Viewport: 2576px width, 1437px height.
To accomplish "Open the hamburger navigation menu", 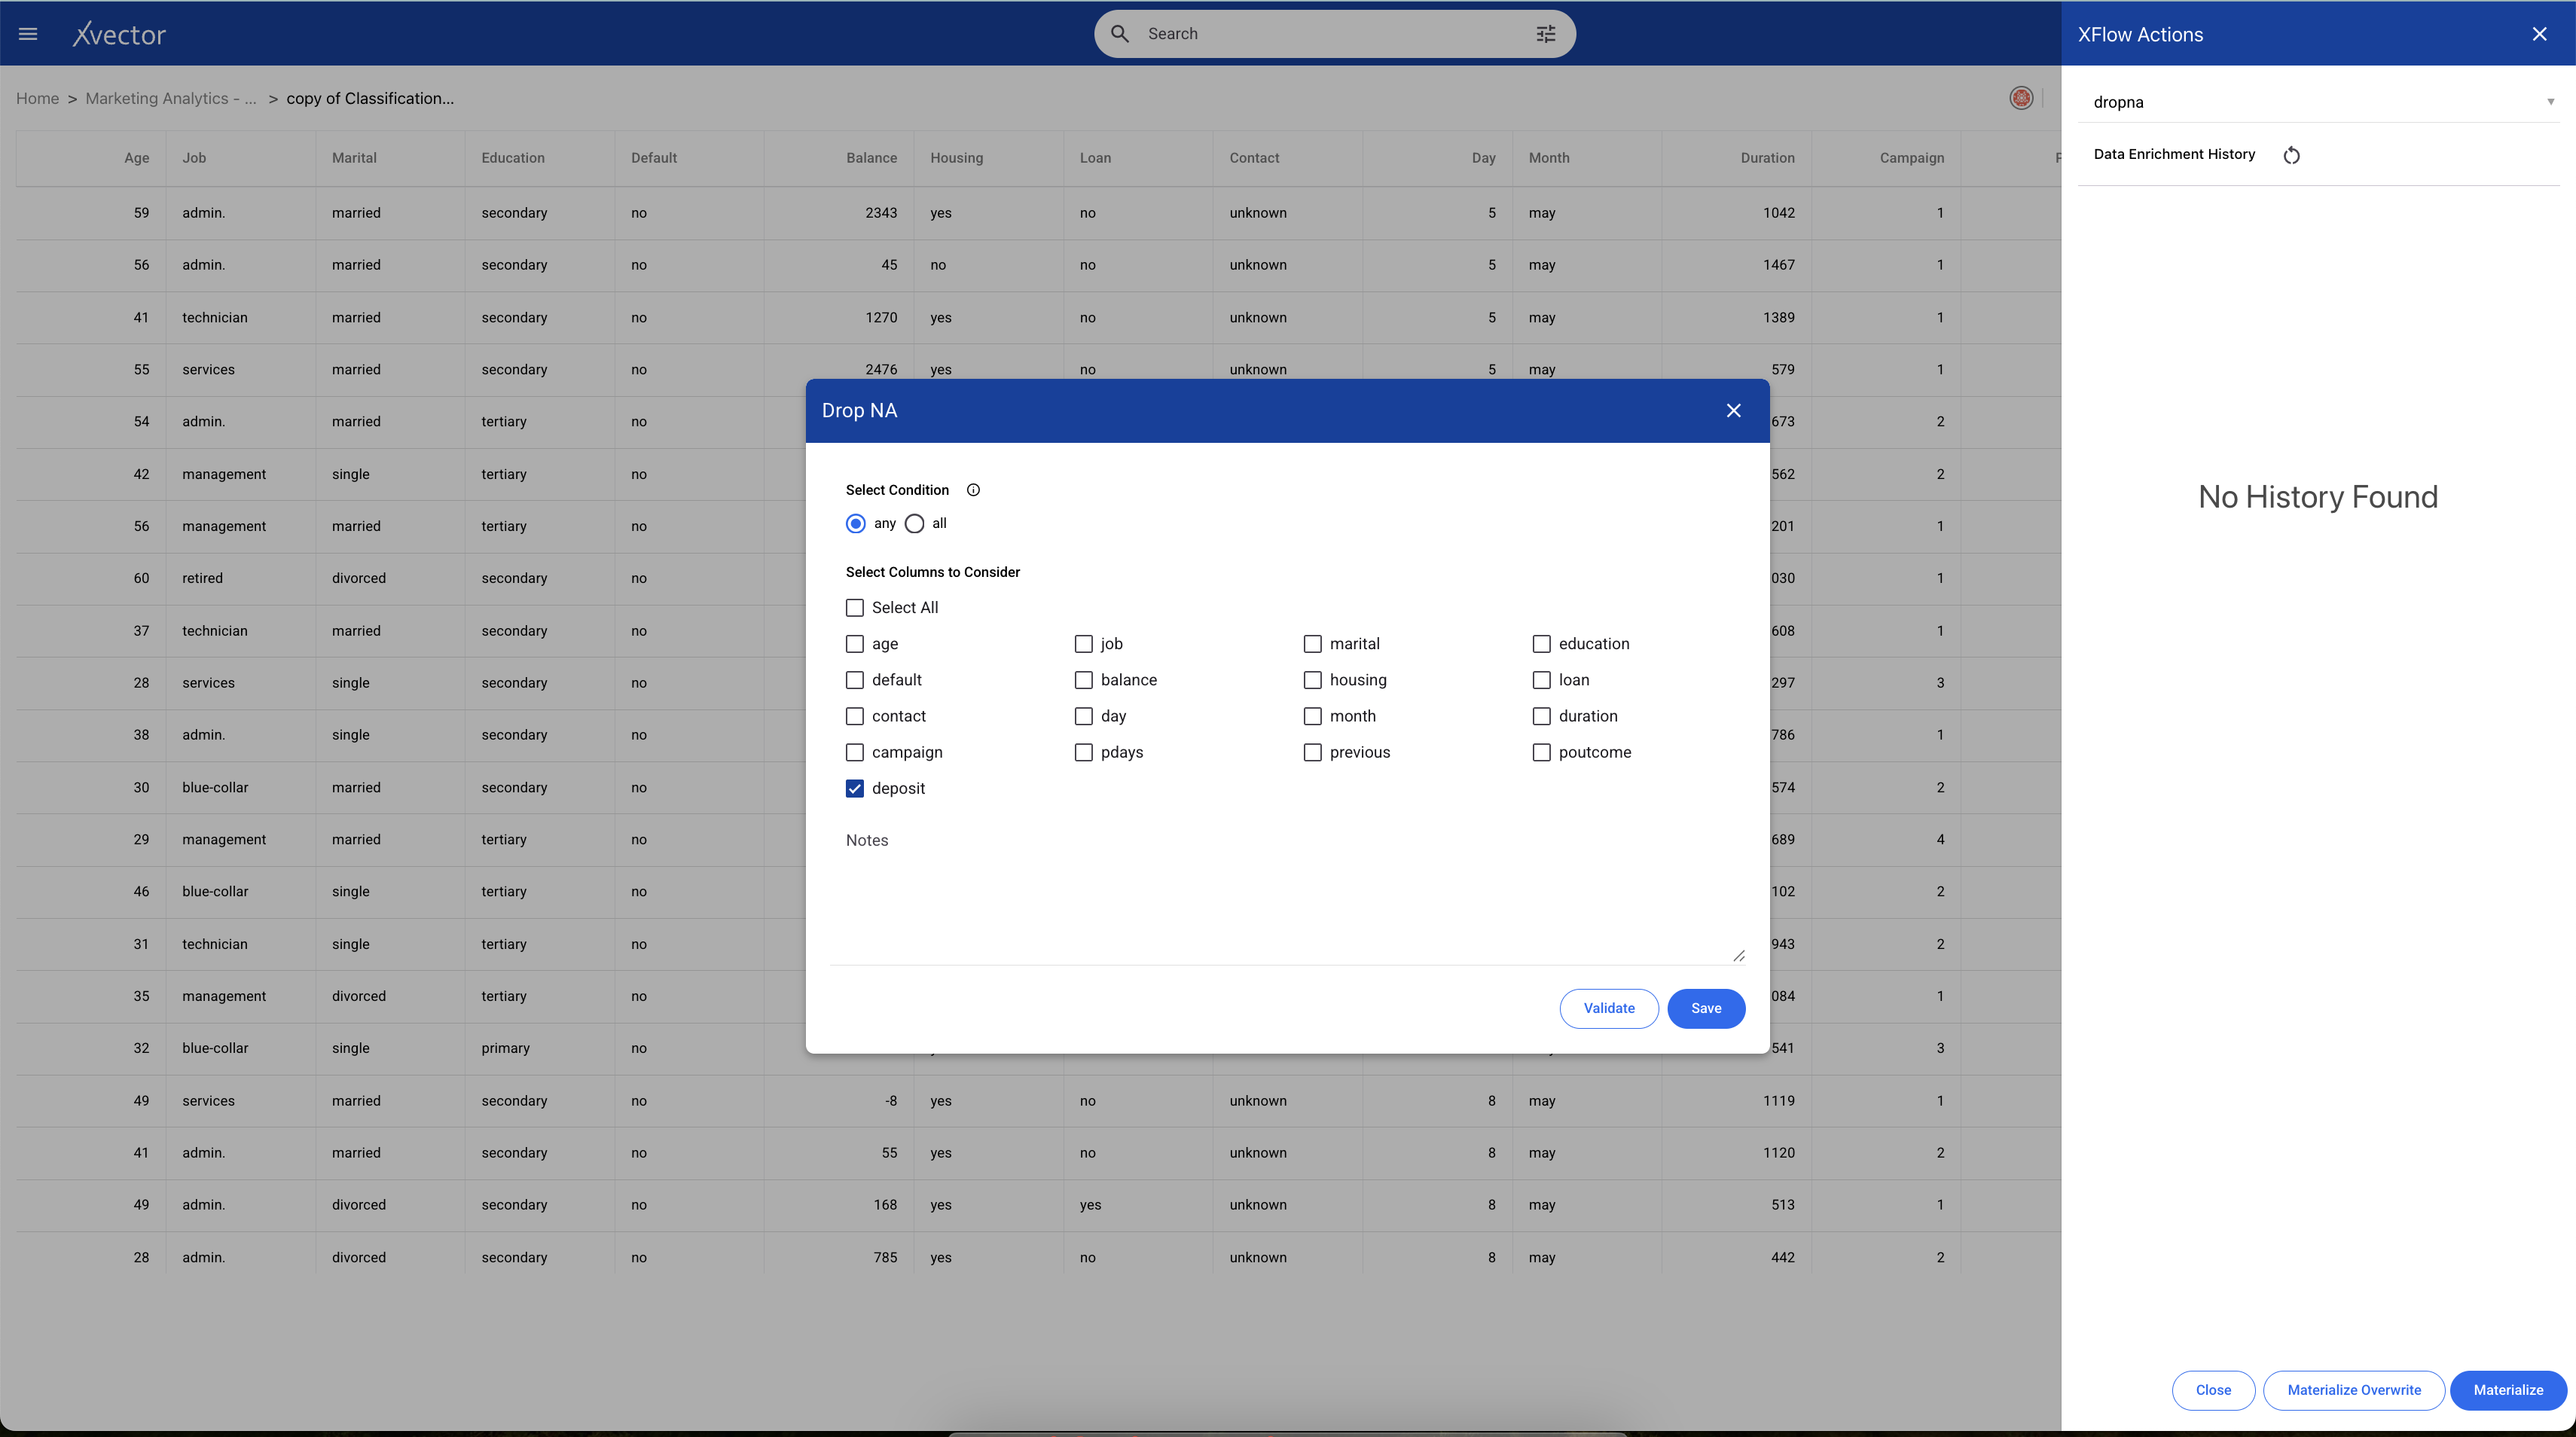I will coord(28,34).
